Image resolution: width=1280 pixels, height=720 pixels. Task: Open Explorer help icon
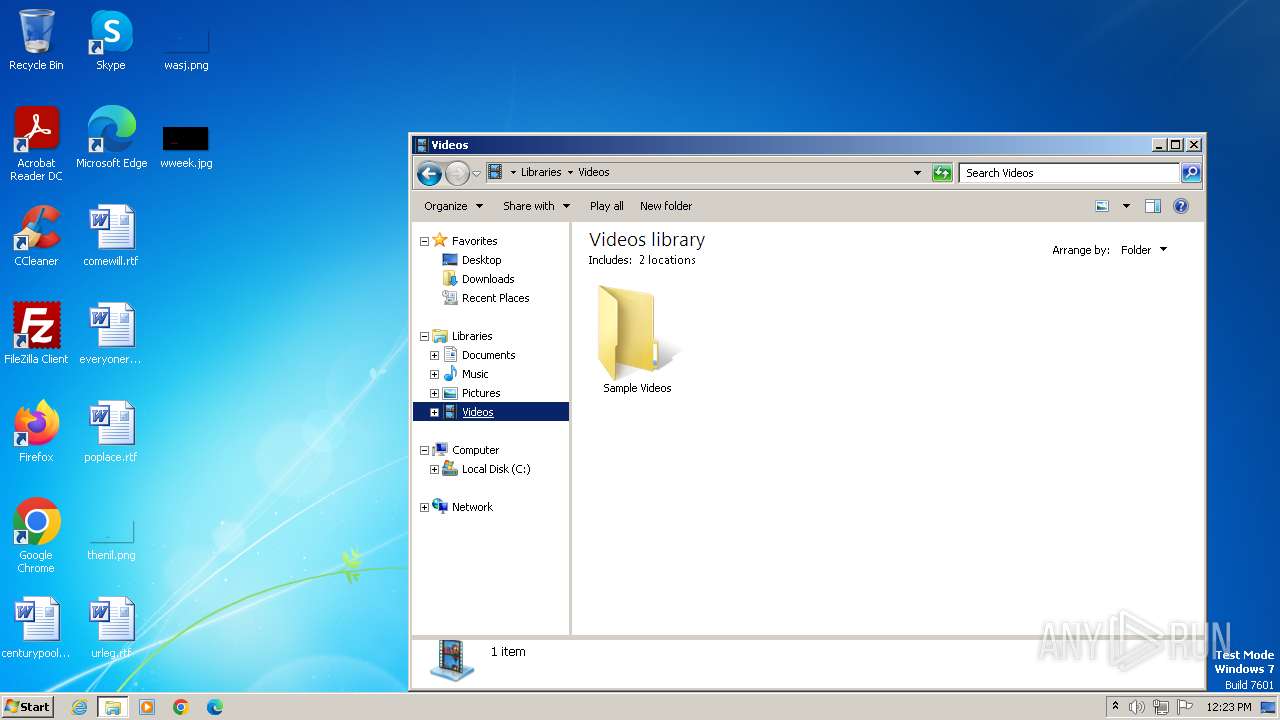point(1181,206)
